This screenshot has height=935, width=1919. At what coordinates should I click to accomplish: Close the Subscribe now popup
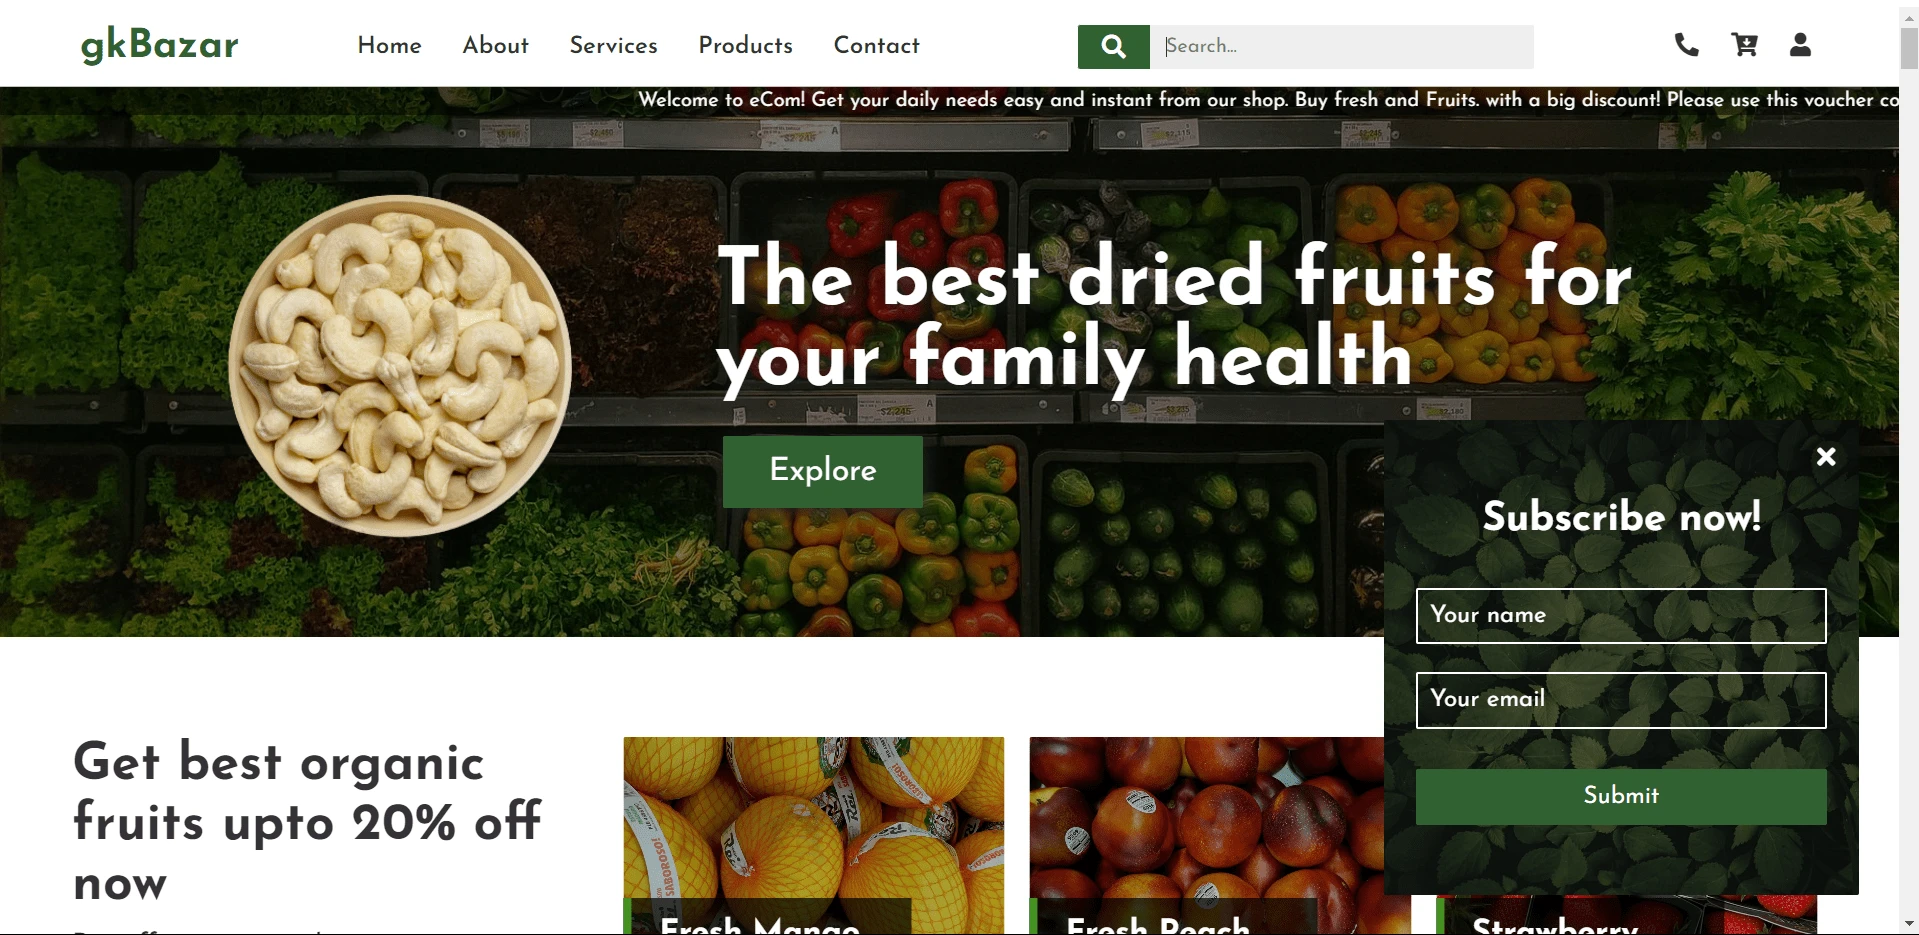[1826, 457]
